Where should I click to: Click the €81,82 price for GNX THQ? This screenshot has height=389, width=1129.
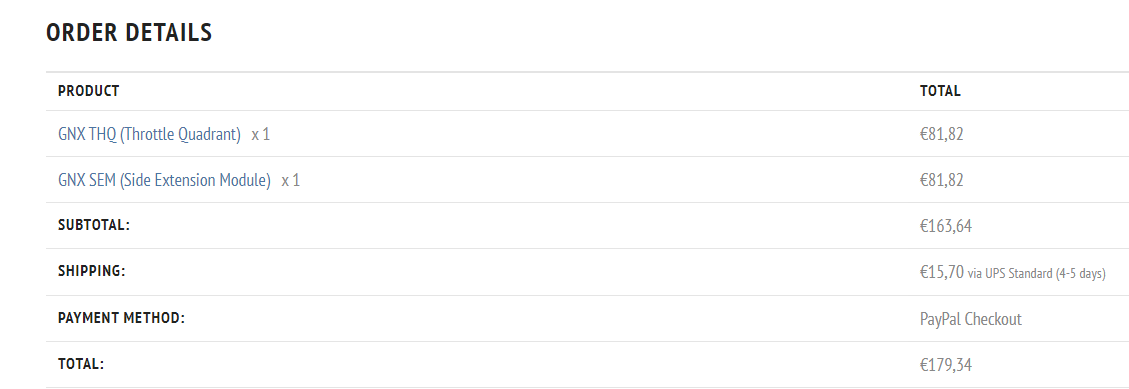[942, 134]
